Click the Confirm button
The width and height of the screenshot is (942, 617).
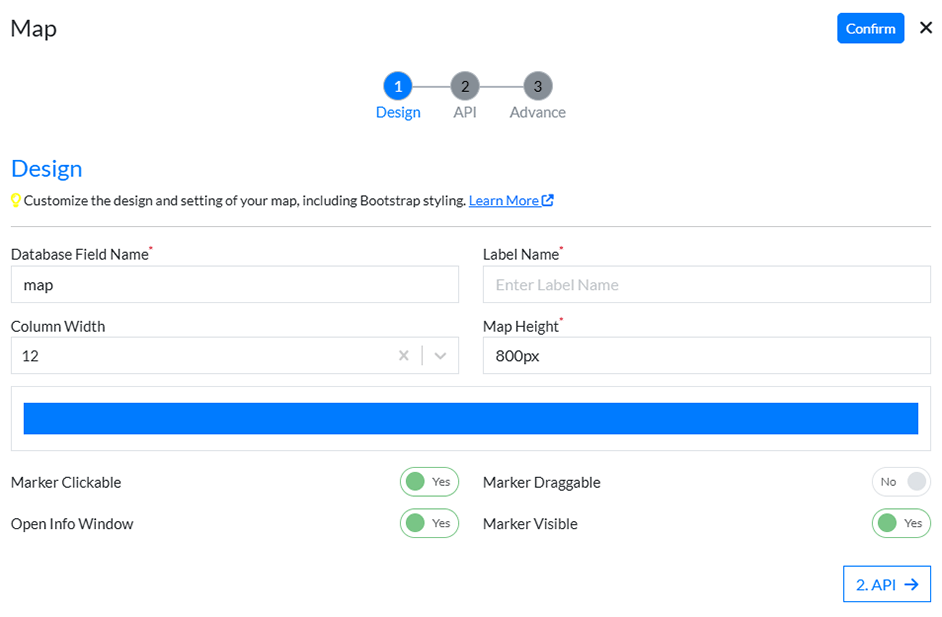click(870, 28)
